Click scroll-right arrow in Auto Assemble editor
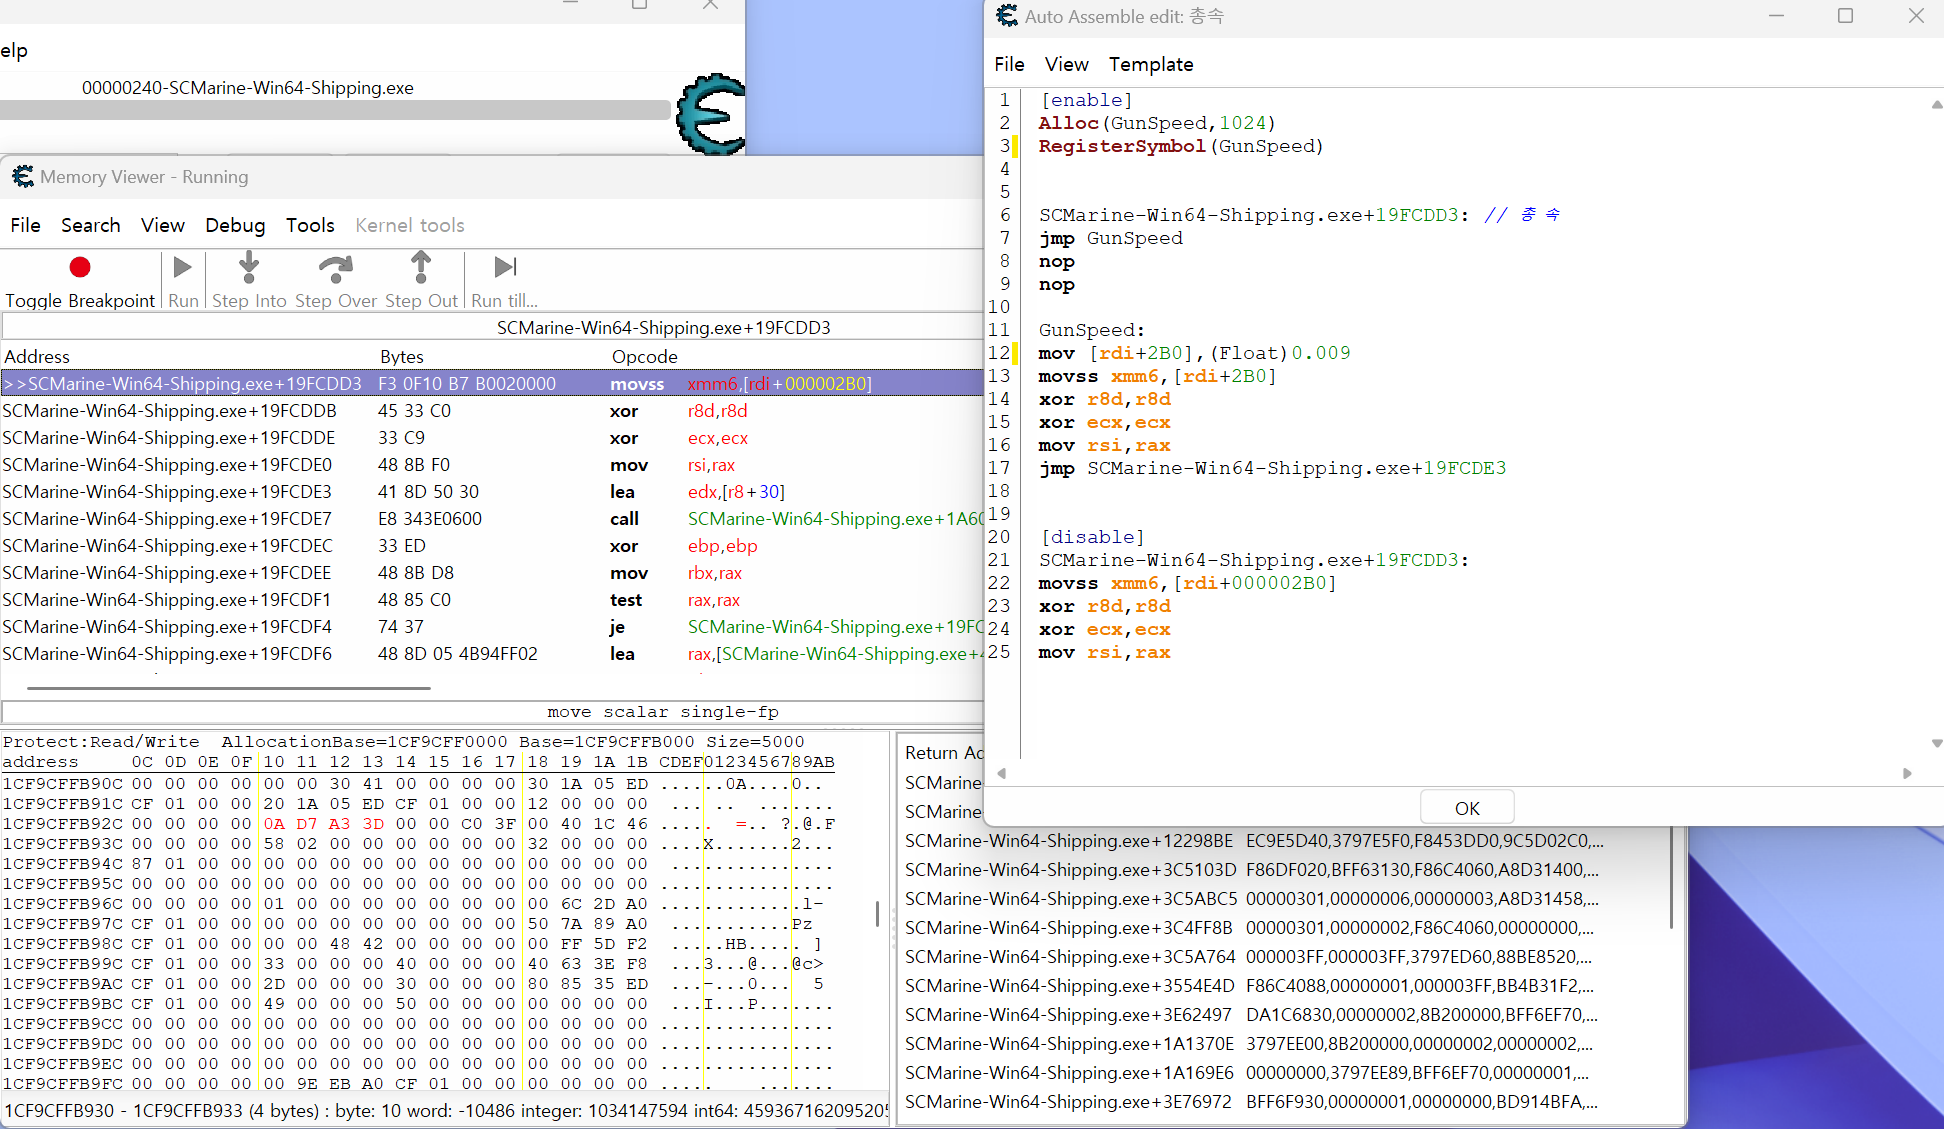This screenshot has height=1129, width=1944. 1907,773
